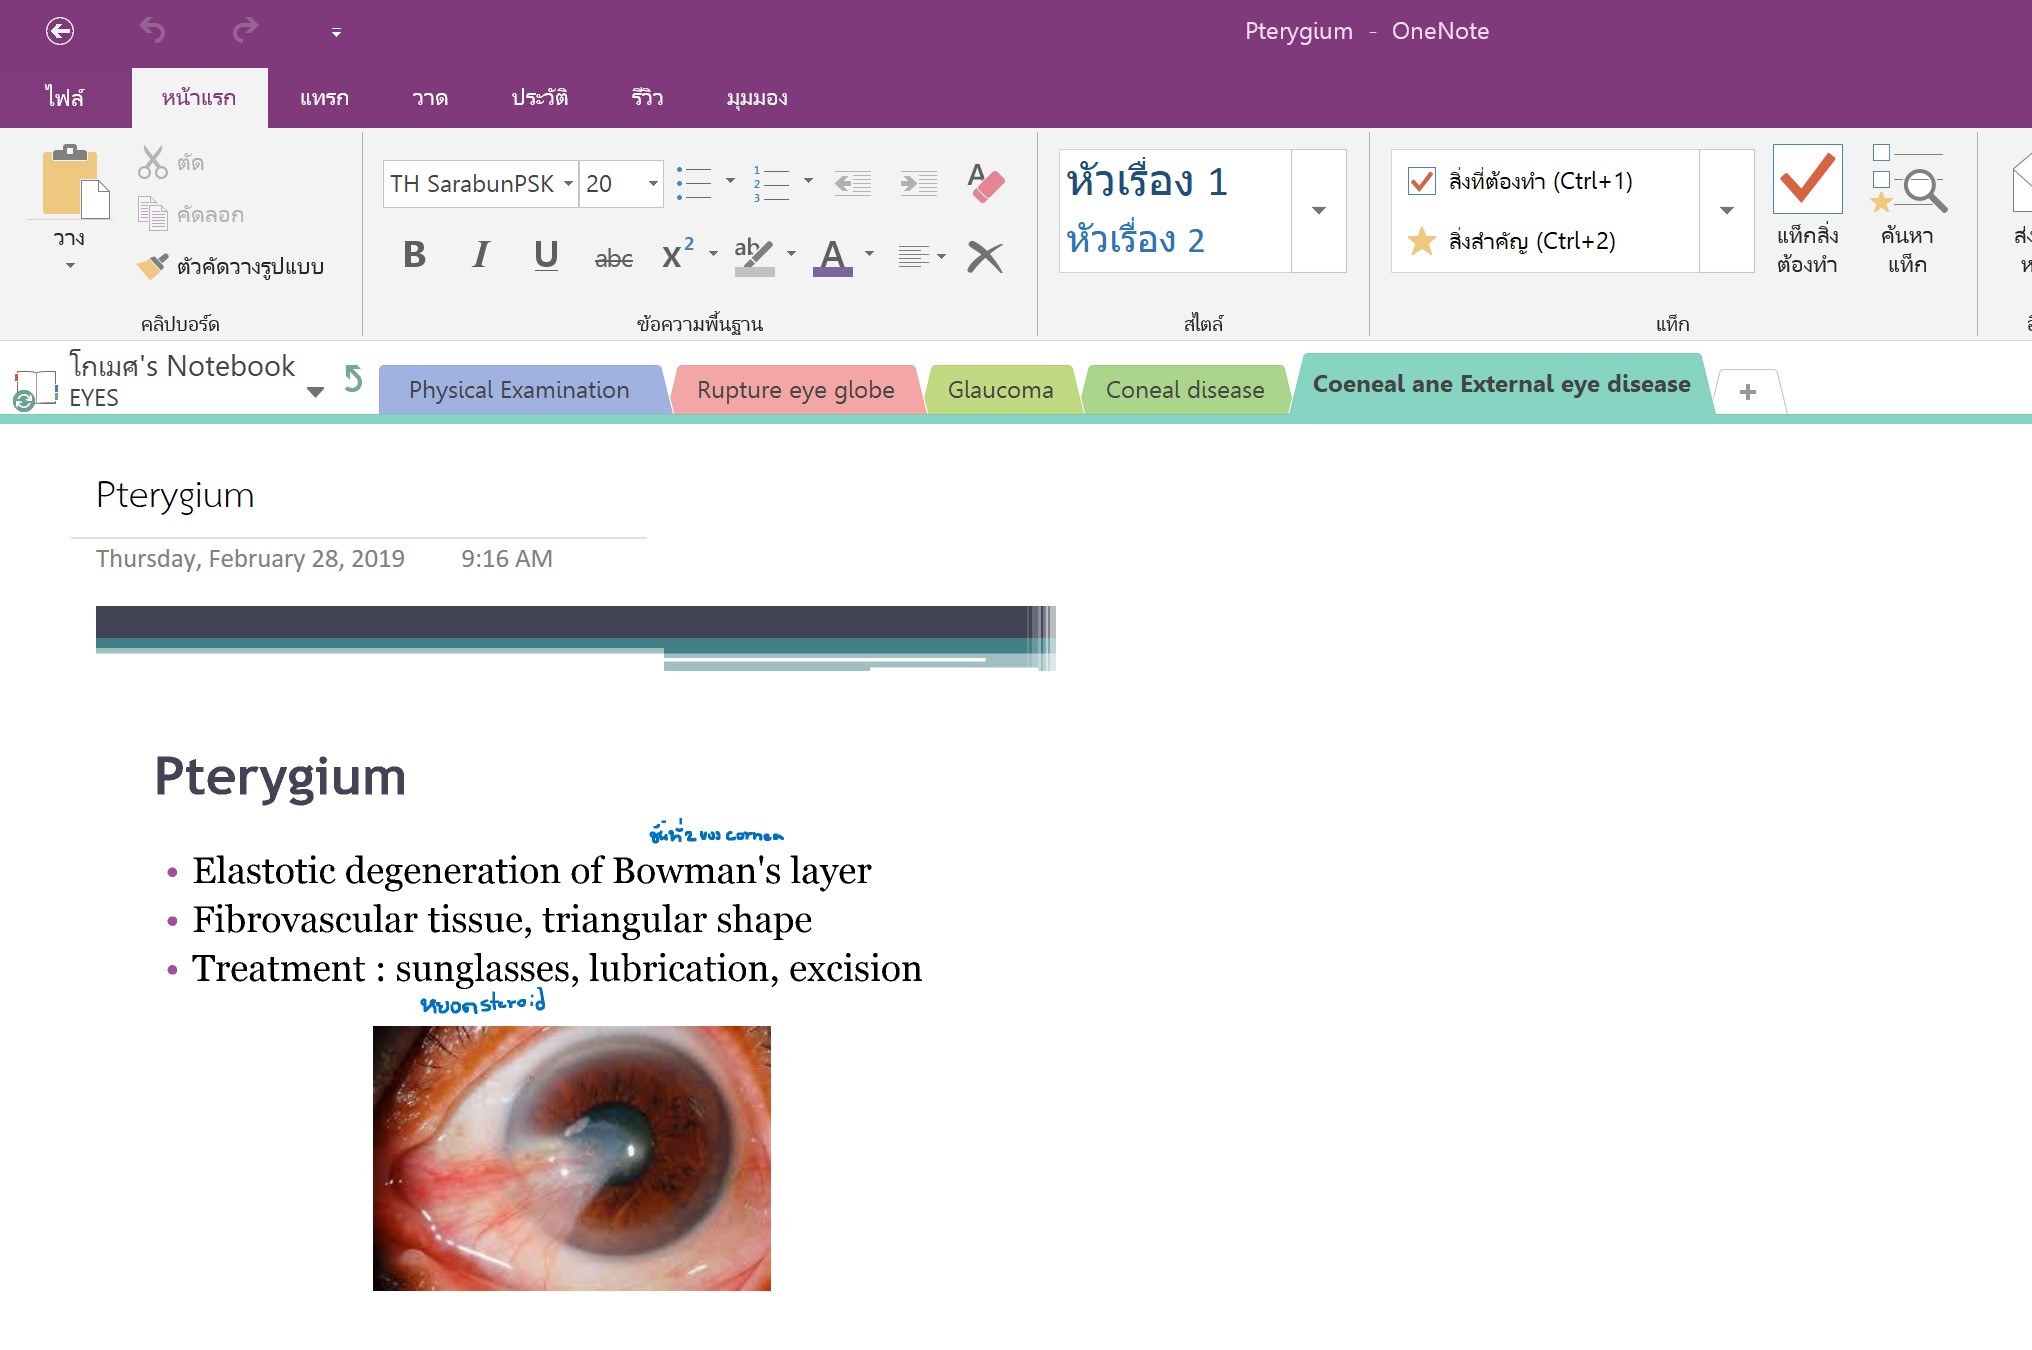Click the decrease indent icon
The height and width of the screenshot is (1350, 2032).
pyautogui.click(x=853, y=183)
